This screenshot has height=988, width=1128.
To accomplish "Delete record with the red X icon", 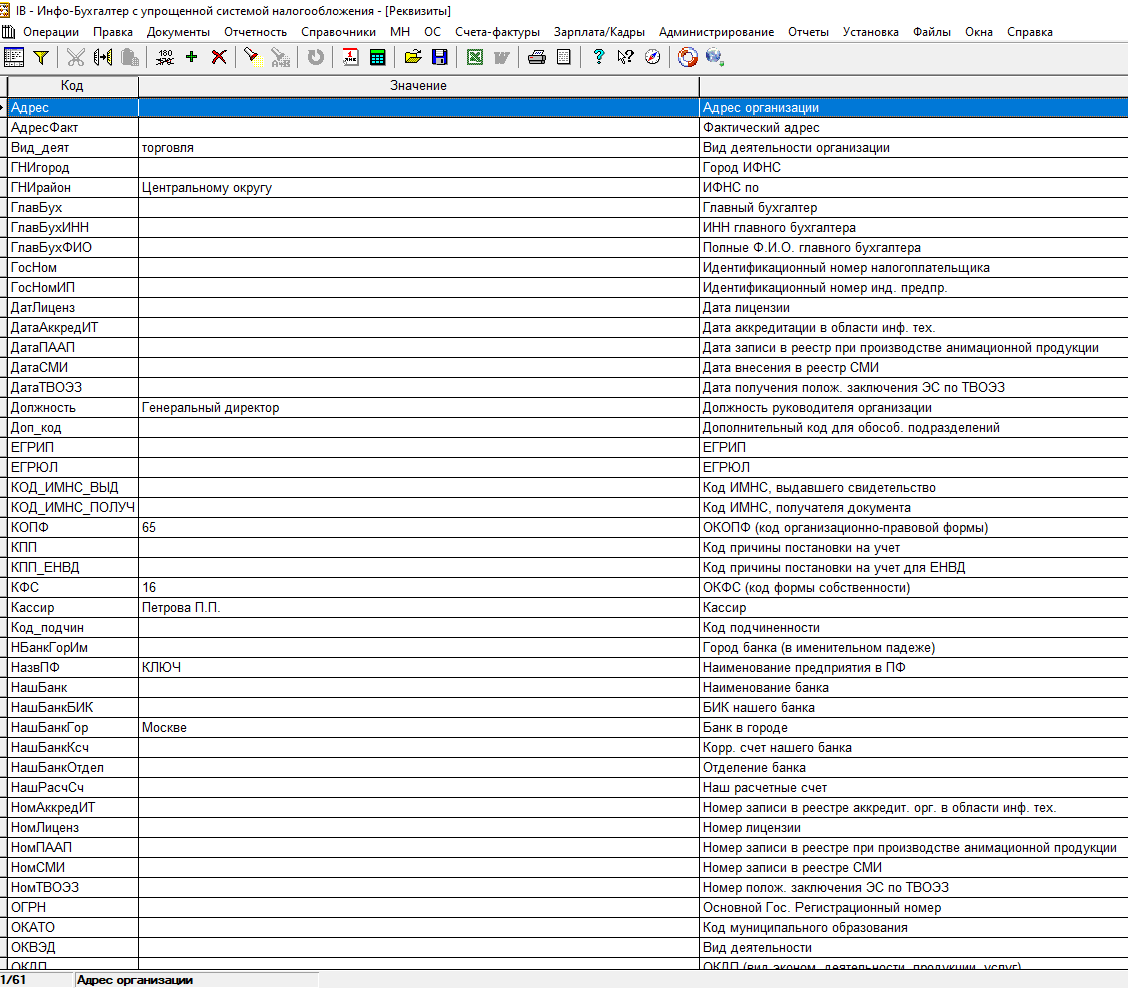I will pyautogui.click(x=219, y=57).
